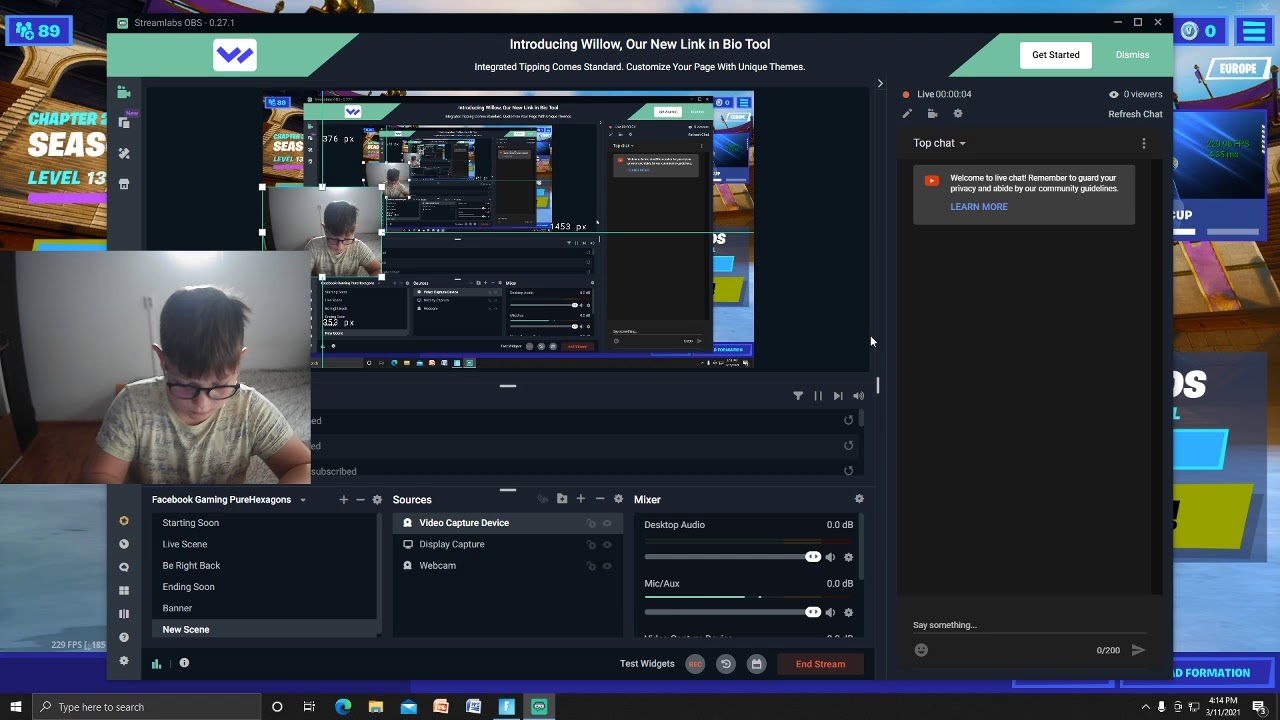This screenshot has height=720, width=1280.
Task: Pause the event queue
Action: pos(818,396)
